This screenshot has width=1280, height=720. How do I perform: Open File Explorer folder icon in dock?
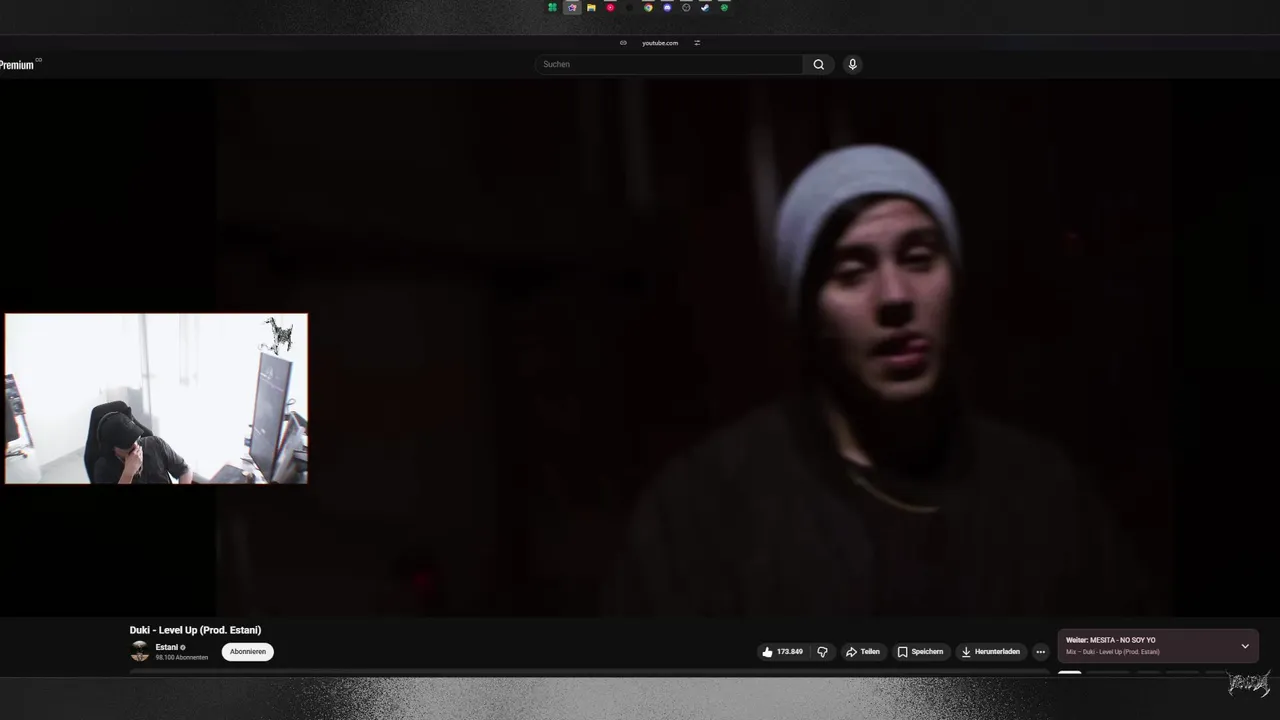point(591,7)
